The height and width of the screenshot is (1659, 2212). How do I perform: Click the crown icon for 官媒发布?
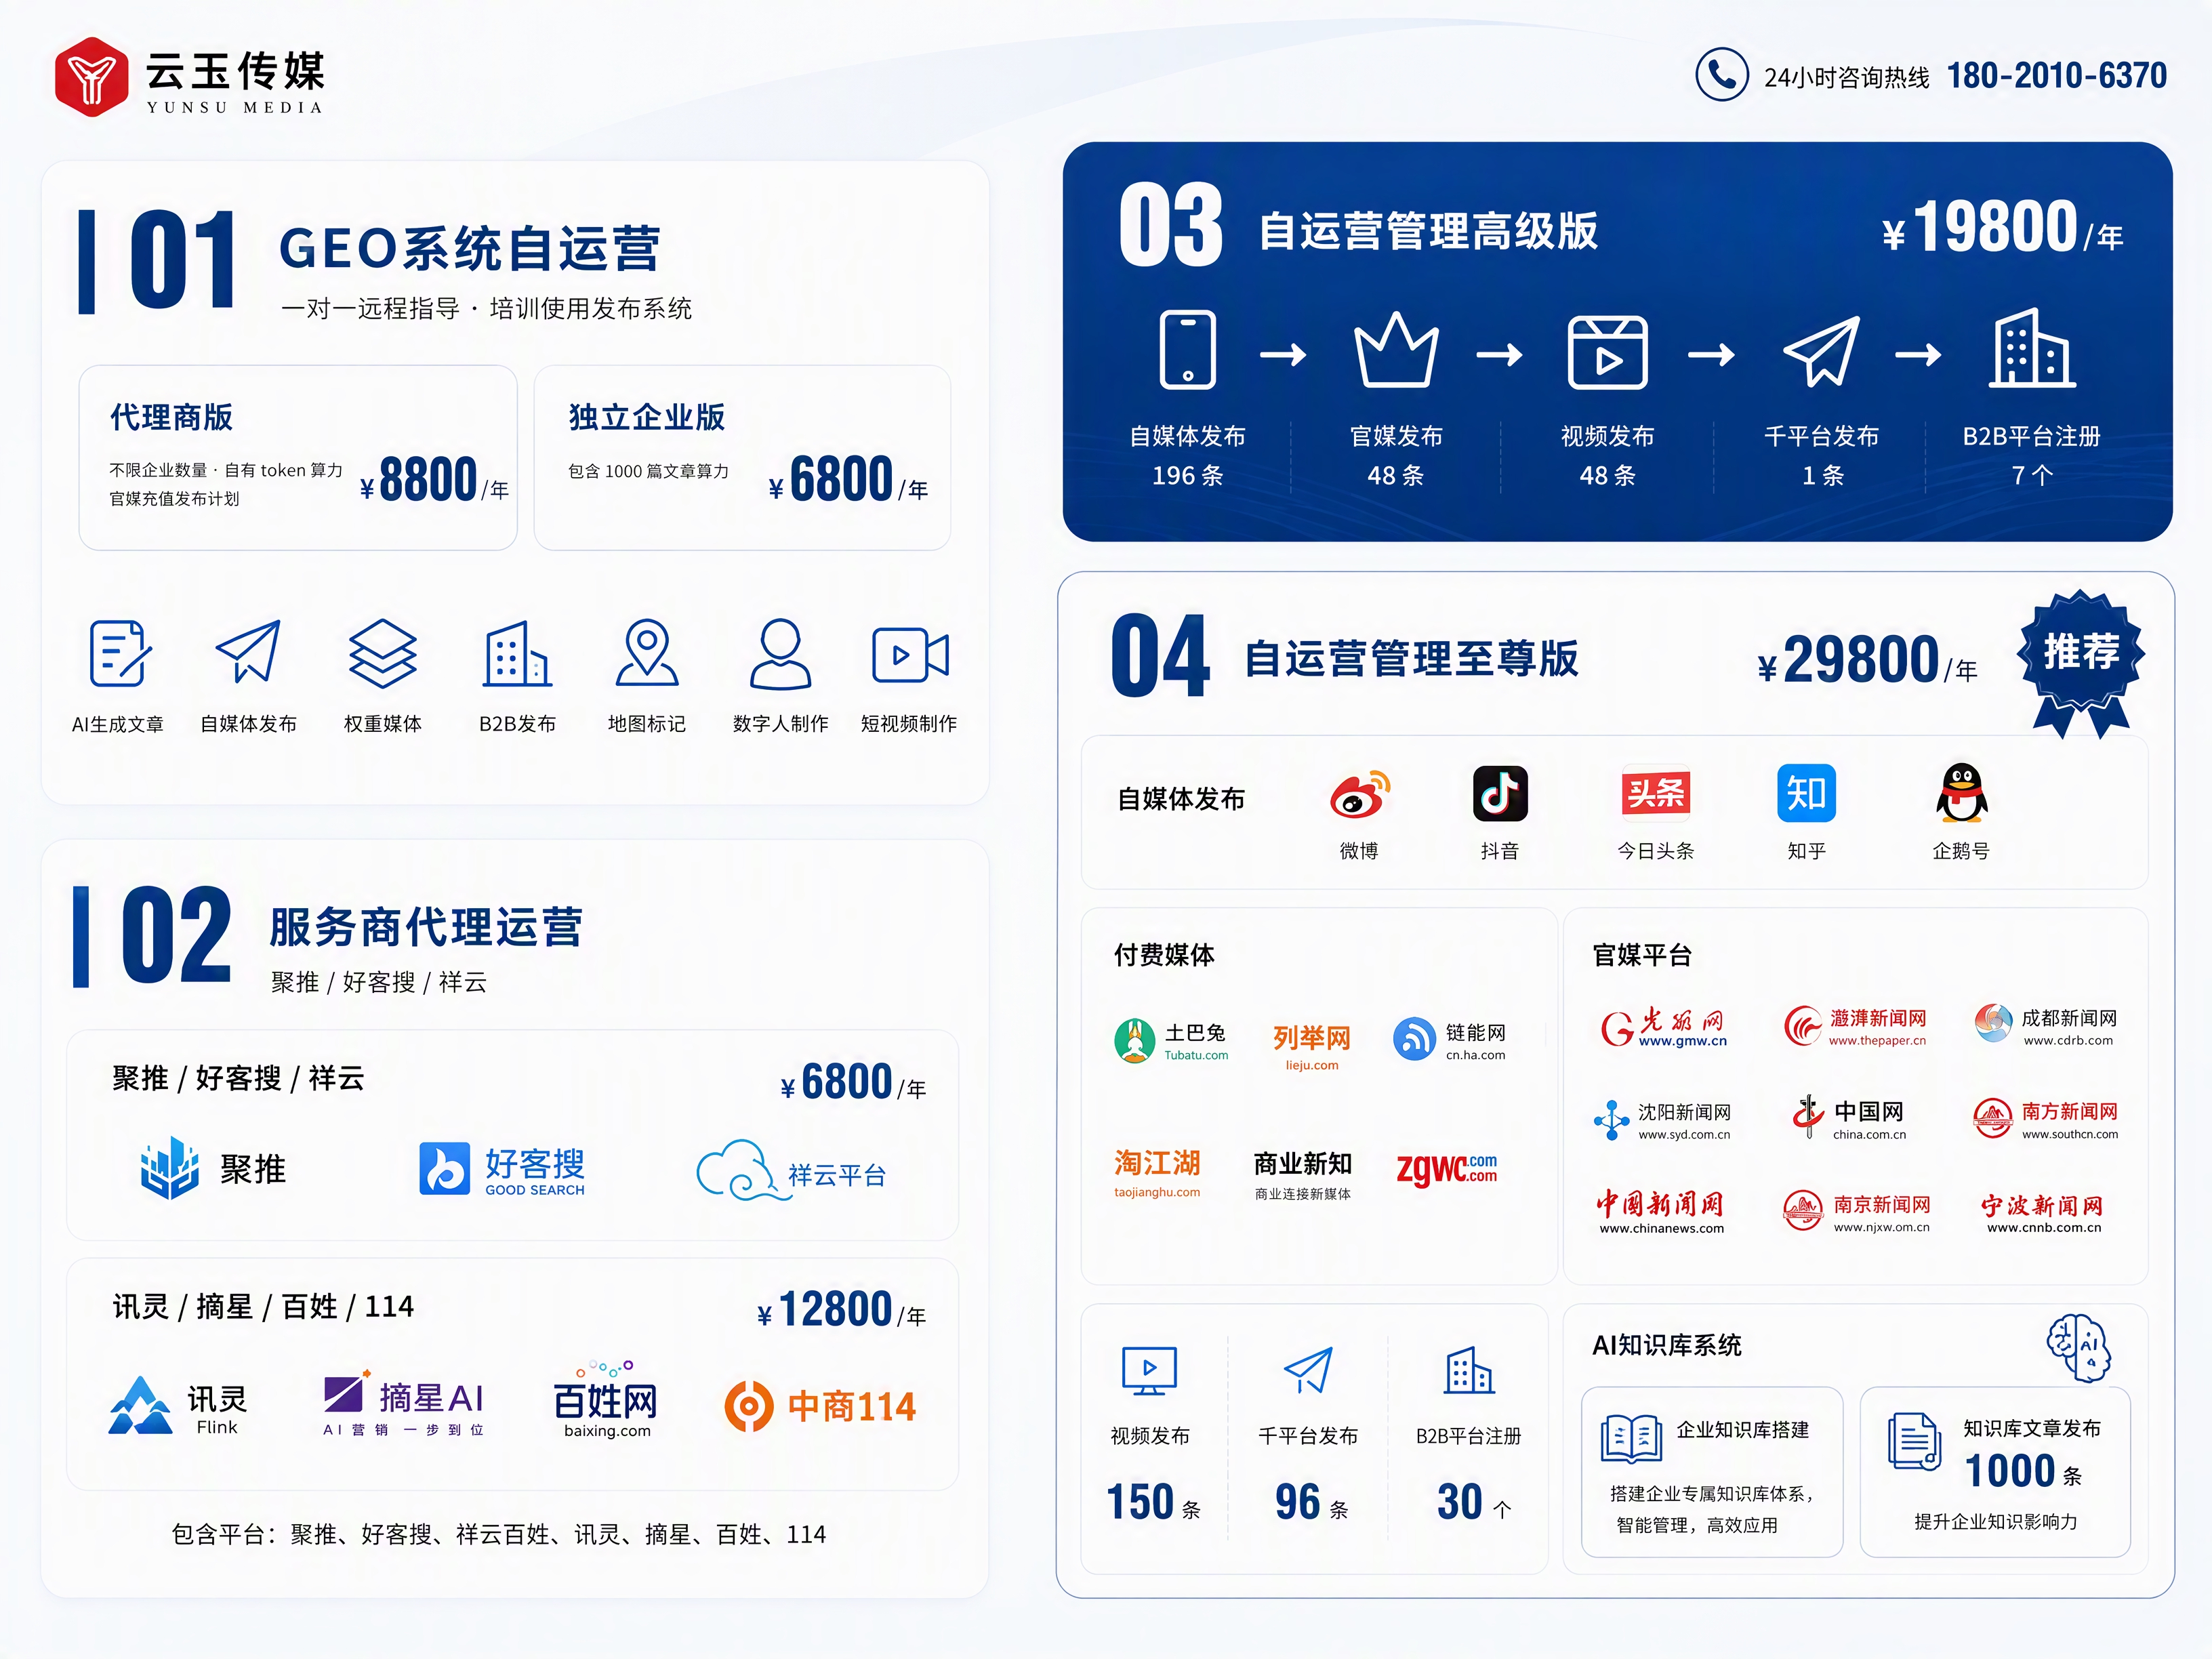1396,349
